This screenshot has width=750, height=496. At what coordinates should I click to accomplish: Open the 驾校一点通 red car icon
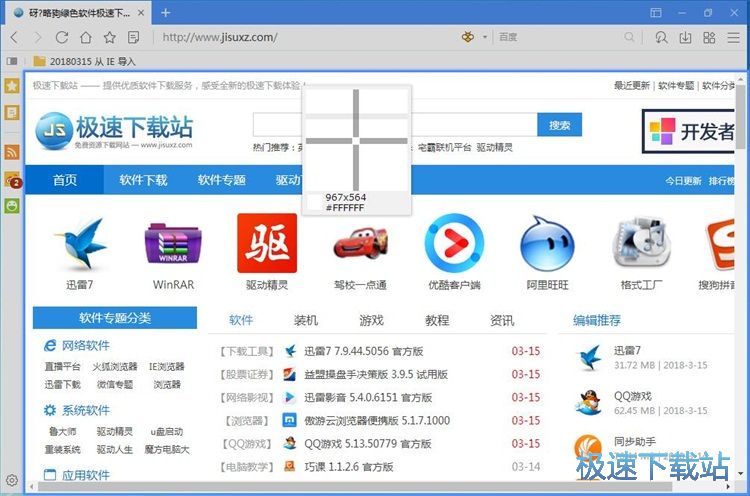(x=361, y=243)
